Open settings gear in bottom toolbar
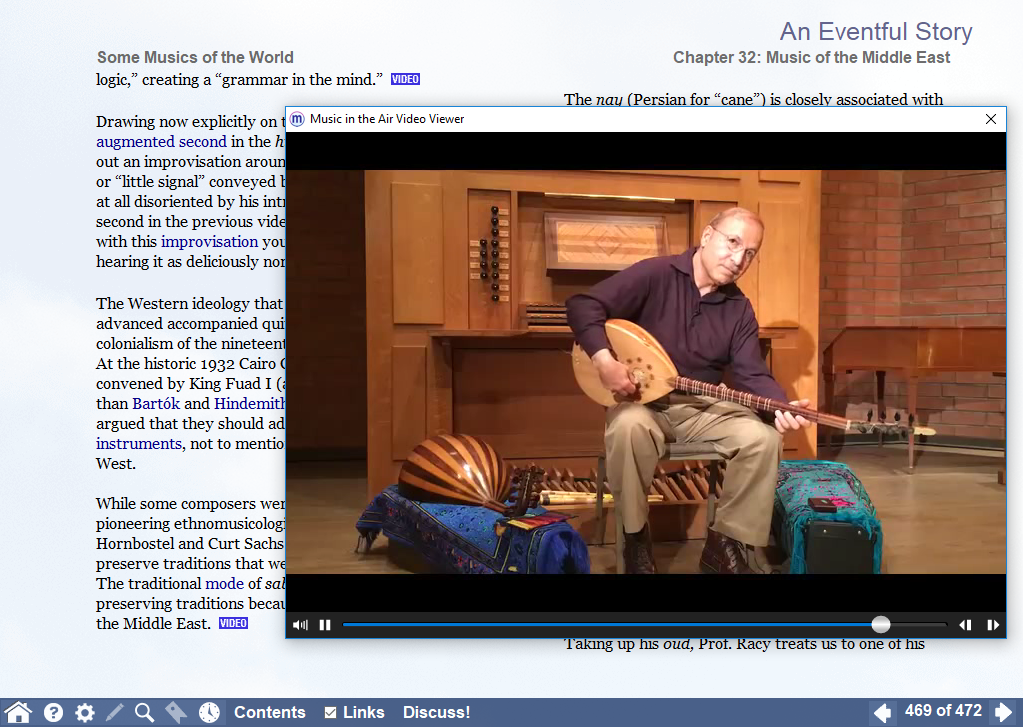Image resolution: width=1023 pixels, height=727 pixels. pyautogui.click(x=85, y=712)
